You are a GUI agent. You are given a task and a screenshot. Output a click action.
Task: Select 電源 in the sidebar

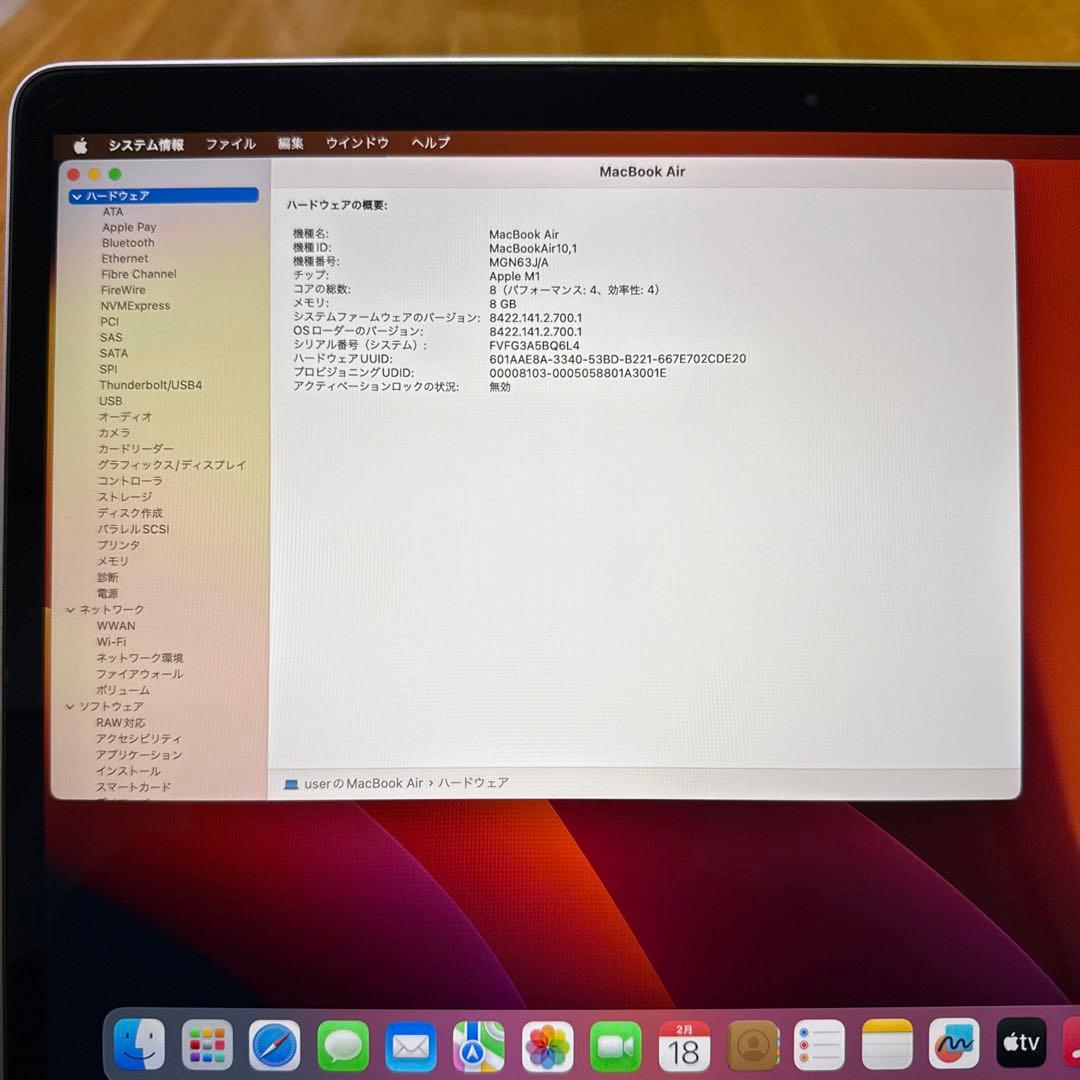[107, 594]
